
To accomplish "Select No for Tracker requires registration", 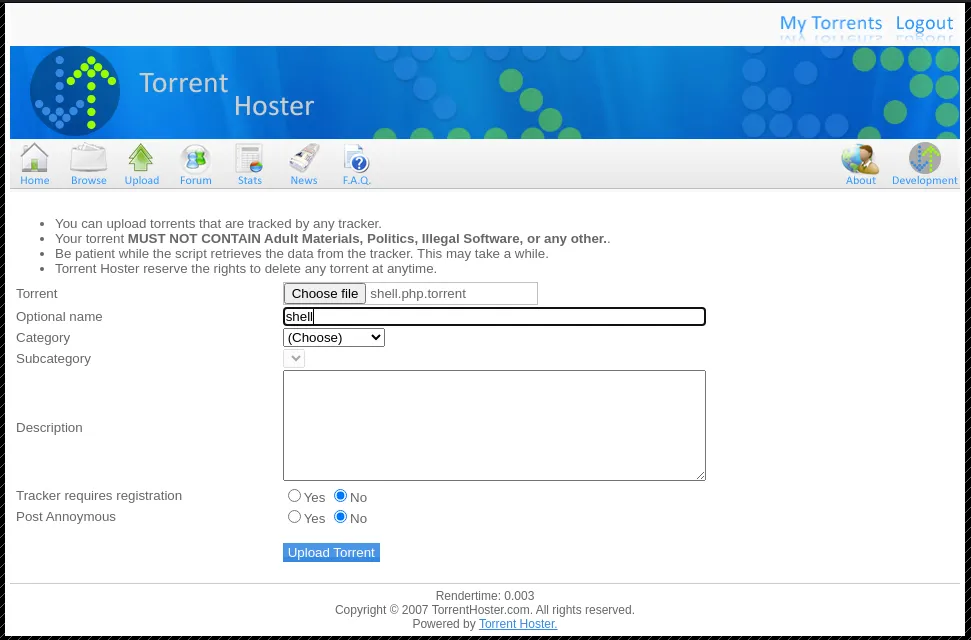I will pyautogui.click(x=340, y=496).
